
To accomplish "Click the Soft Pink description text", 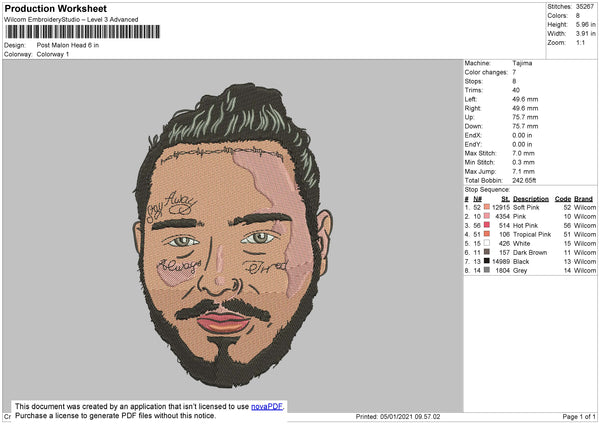I will click(526, 207).
